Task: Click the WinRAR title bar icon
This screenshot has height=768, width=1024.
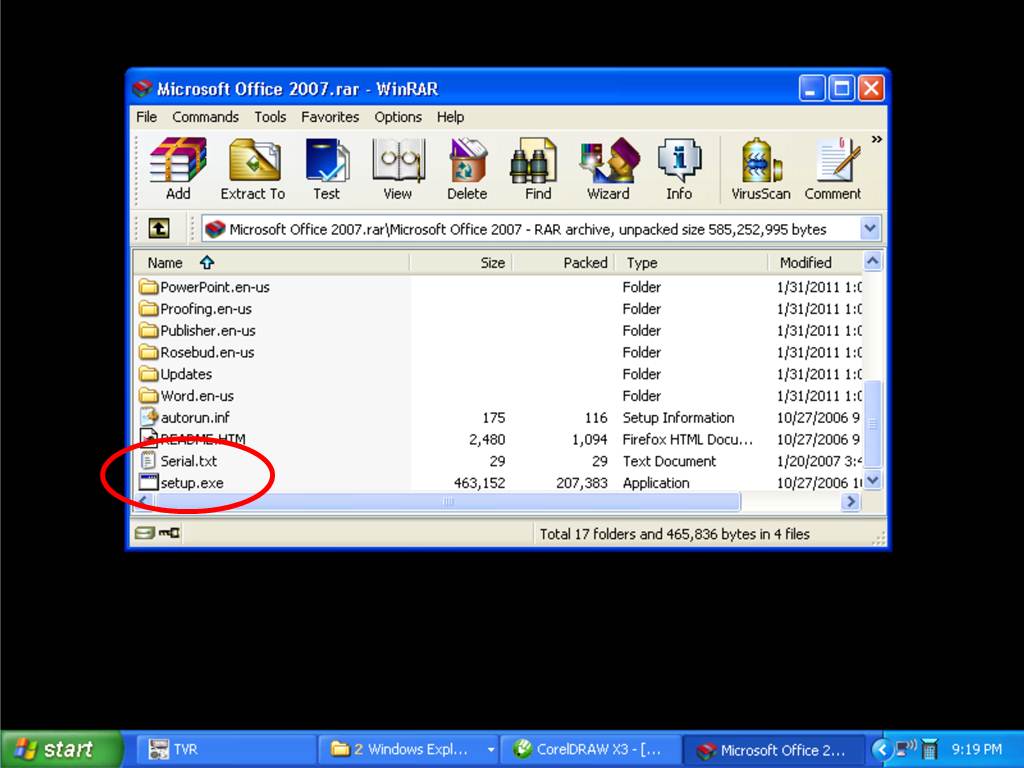Action: tap(142, 88)
